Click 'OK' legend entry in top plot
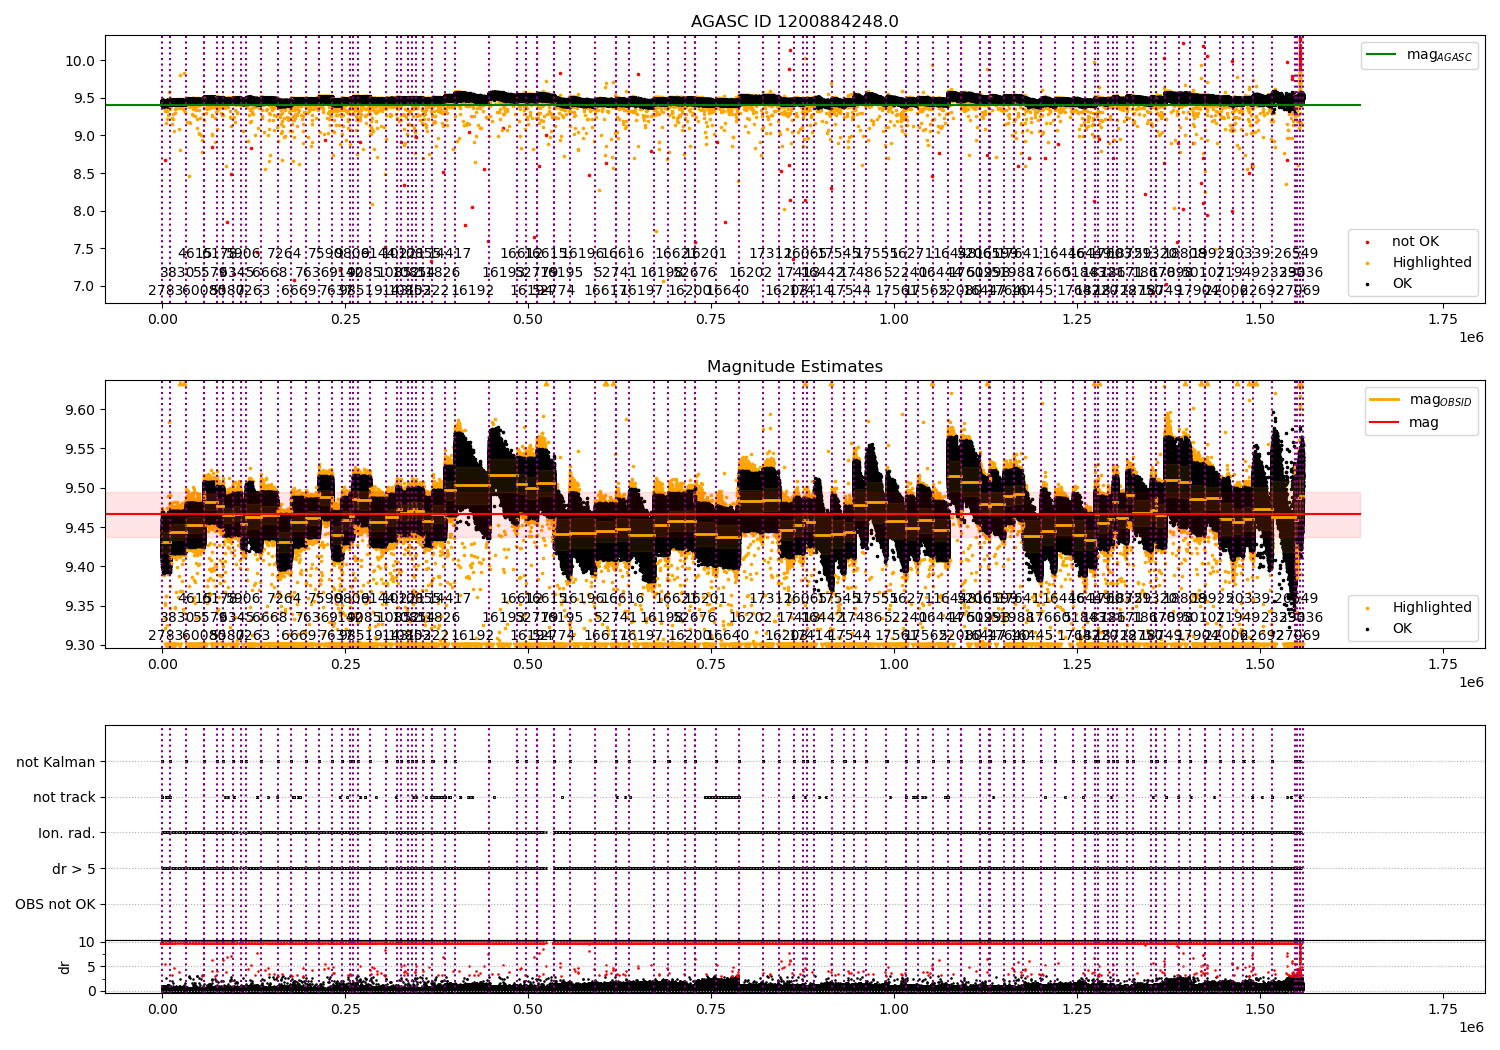1500x1050 pixels. (x=1390, y=283)
